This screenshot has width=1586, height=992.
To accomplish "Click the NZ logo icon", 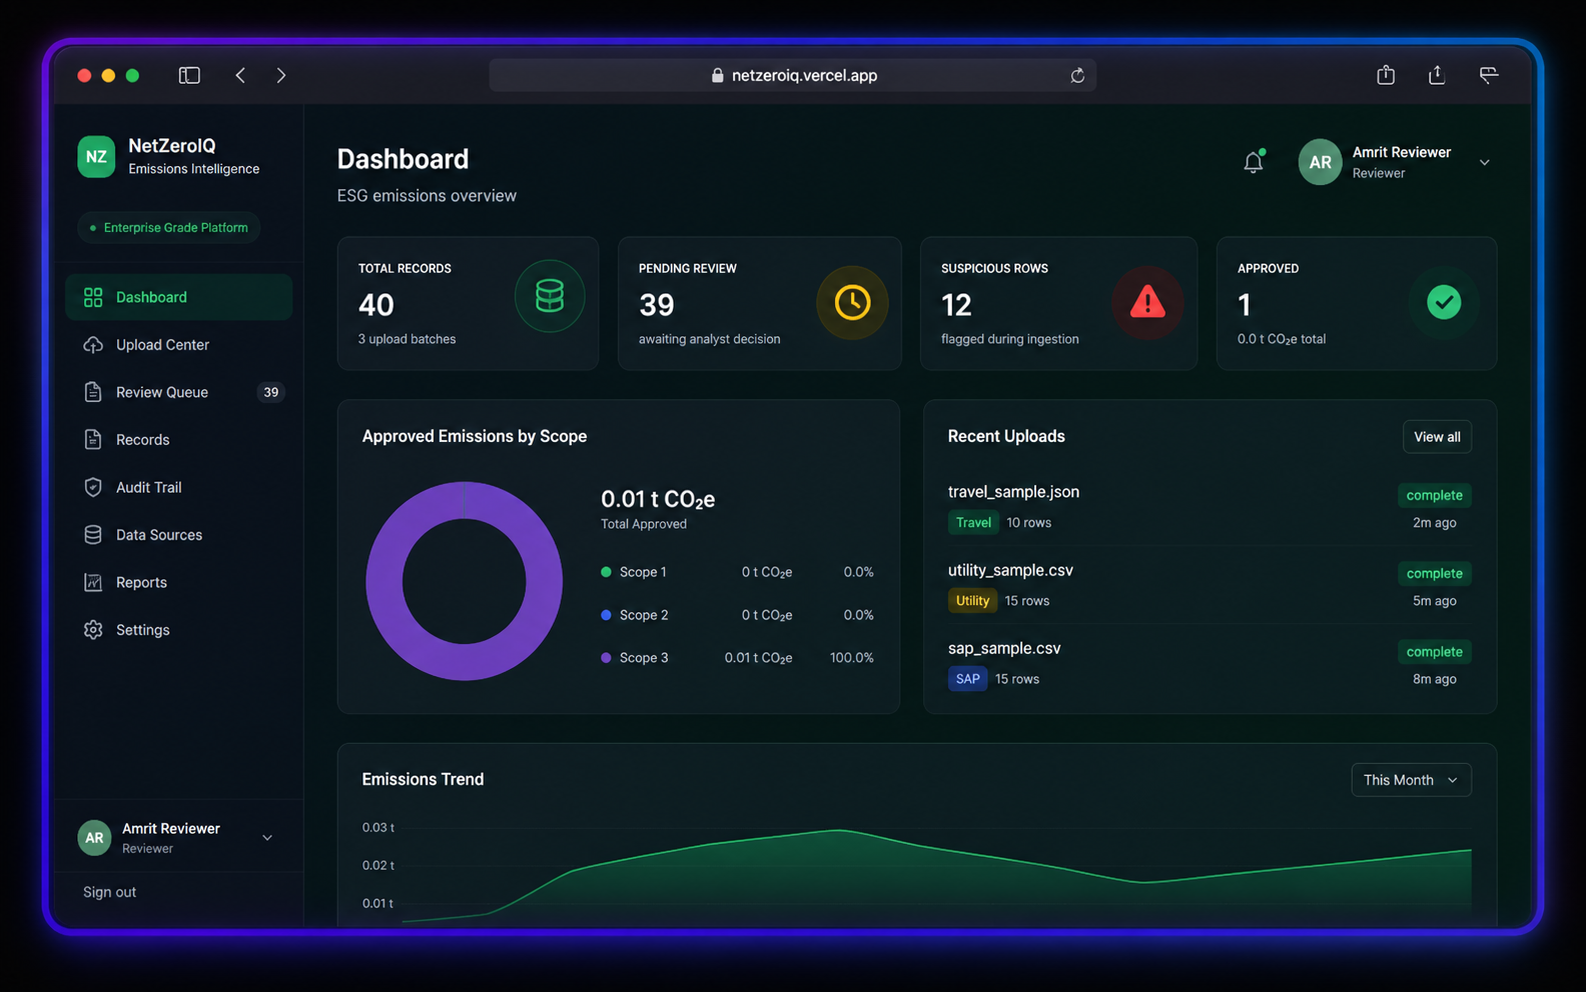I will point(96,157).
